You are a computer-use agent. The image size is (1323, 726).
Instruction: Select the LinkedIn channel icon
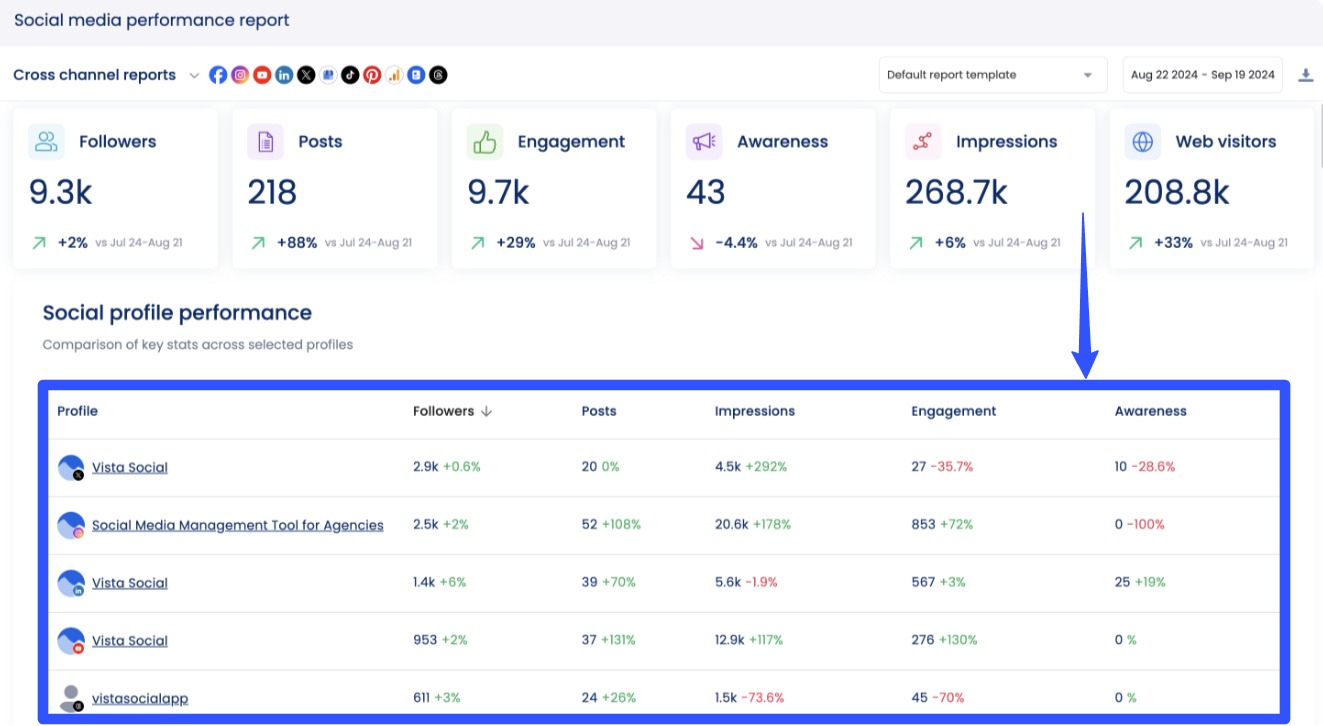[x=284, y=74]
